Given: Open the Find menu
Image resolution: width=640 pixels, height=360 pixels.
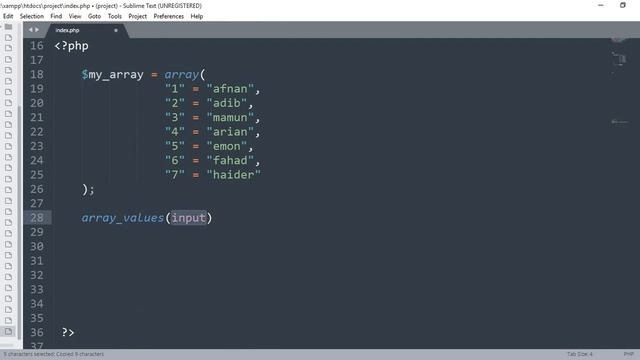Looking at the screenshot, I should 56,16.
